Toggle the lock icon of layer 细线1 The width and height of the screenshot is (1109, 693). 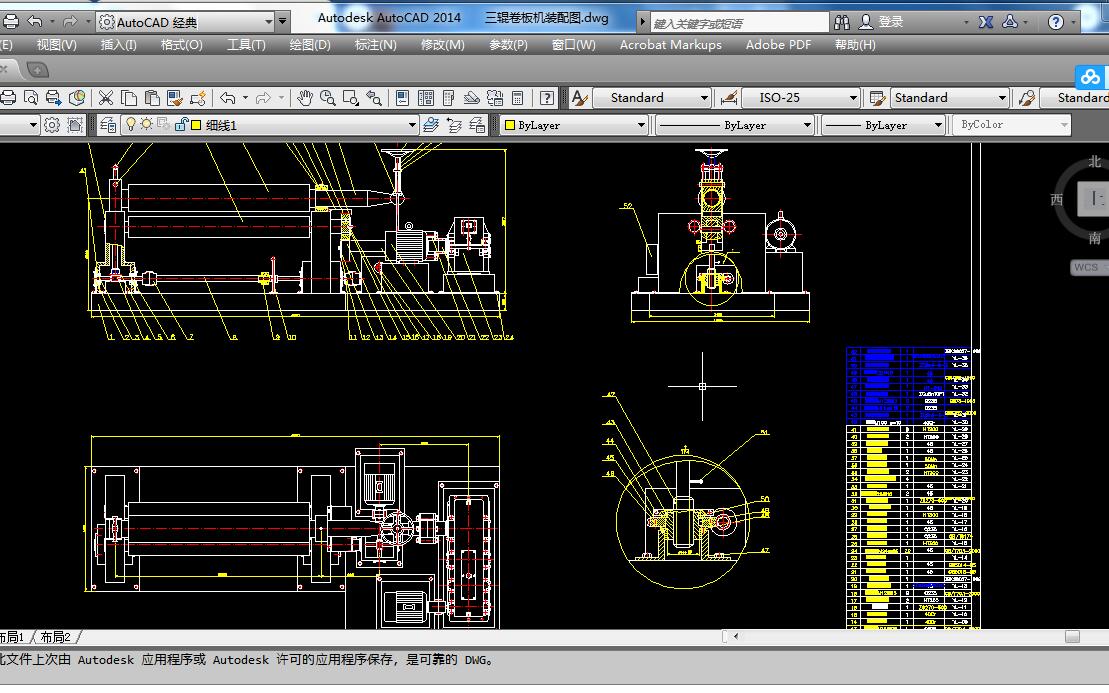click(180, 124)
